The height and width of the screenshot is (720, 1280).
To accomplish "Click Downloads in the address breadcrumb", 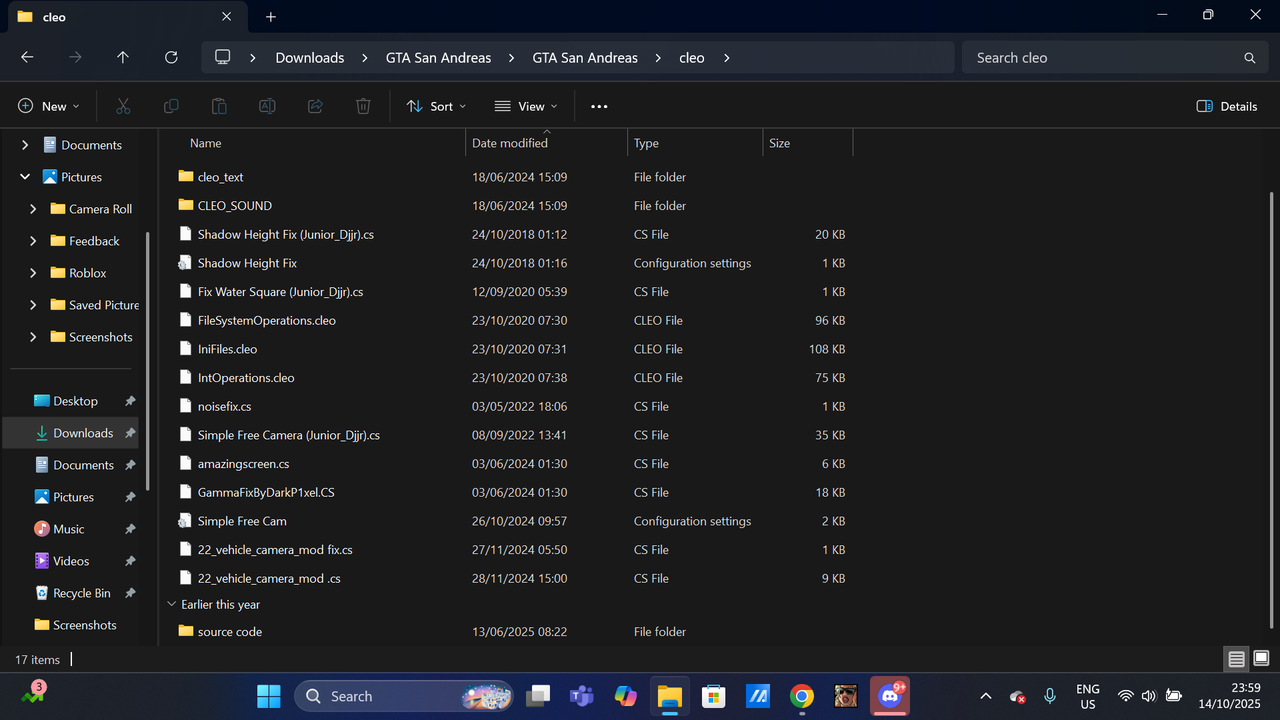I will [310, 58].
